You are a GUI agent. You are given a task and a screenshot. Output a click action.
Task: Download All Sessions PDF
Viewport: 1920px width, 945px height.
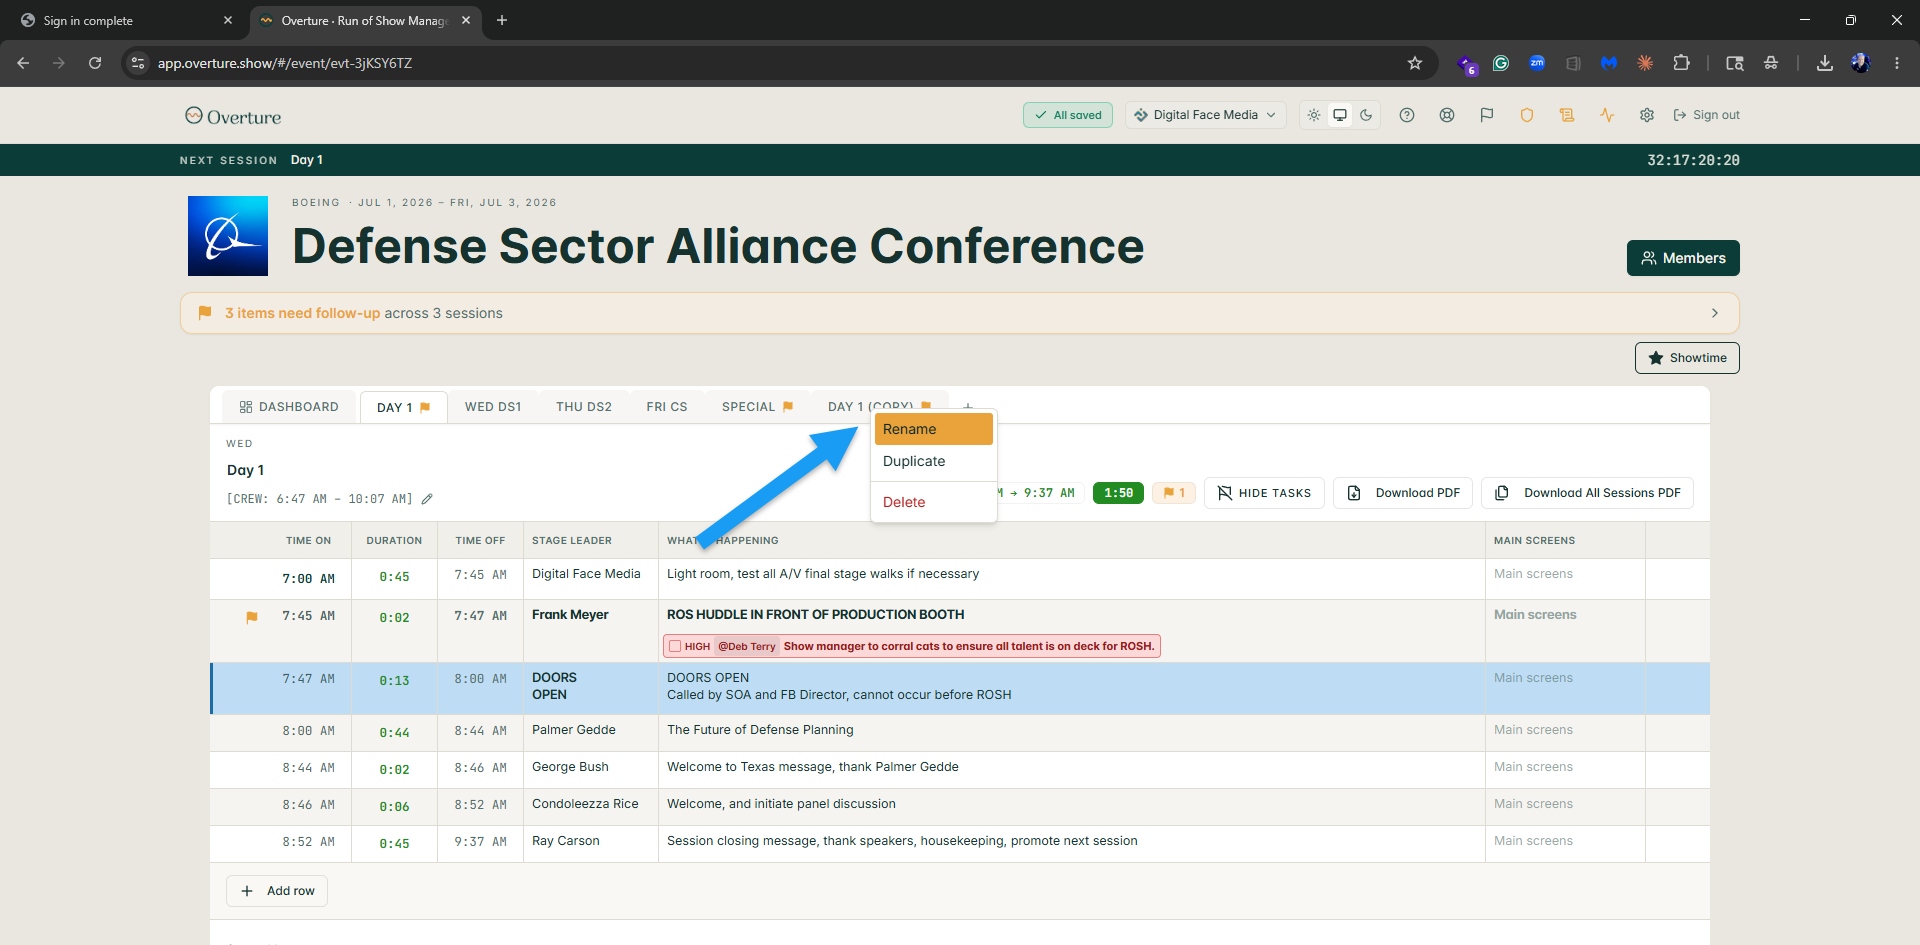click(1587, 493)
